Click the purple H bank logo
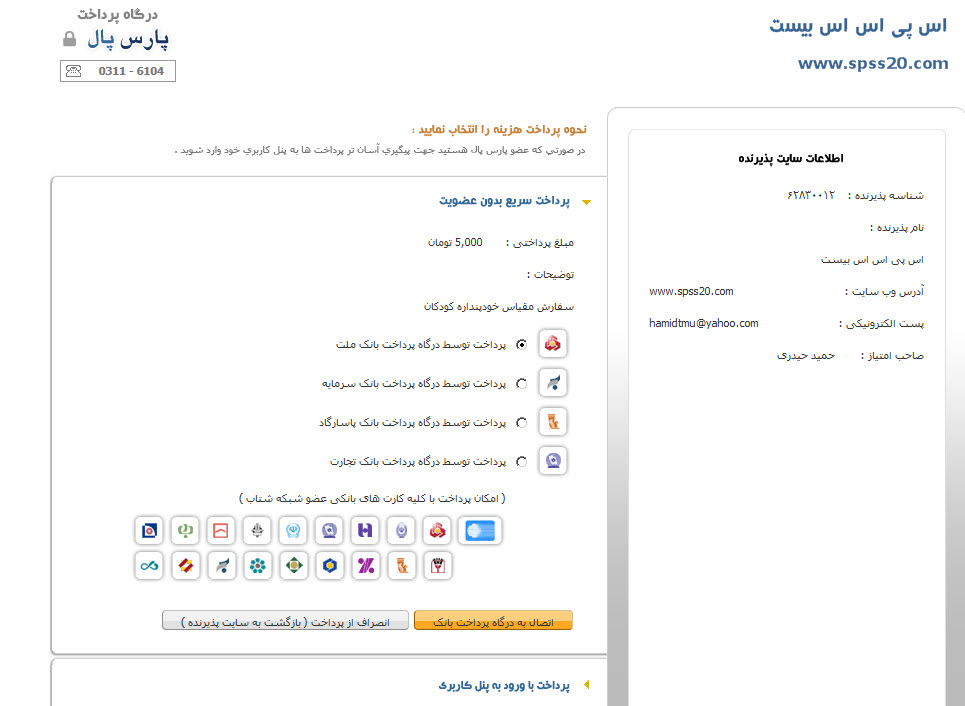This screenshot has width=965, height=706. coord(366,531)
